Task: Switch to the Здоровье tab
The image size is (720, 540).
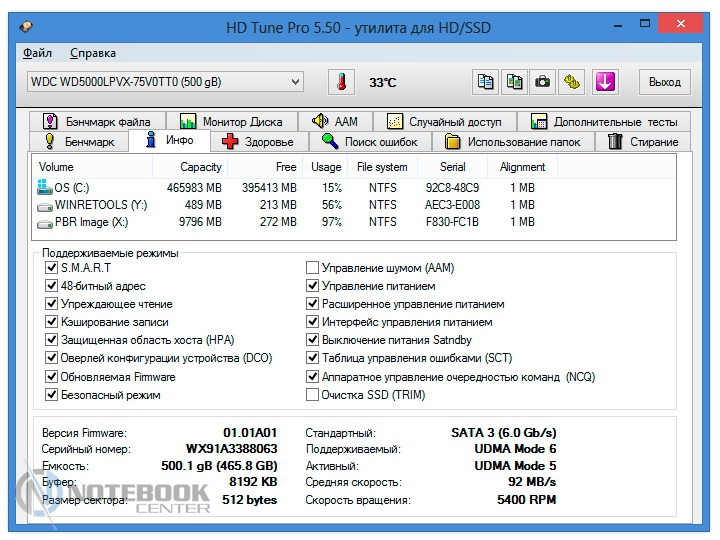Action: [258, 142]
